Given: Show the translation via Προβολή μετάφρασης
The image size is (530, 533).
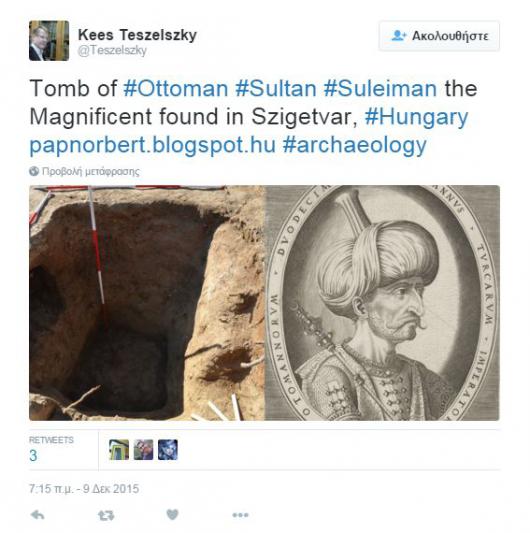Looking at the screenshot, I should click(x=90, y=171).
